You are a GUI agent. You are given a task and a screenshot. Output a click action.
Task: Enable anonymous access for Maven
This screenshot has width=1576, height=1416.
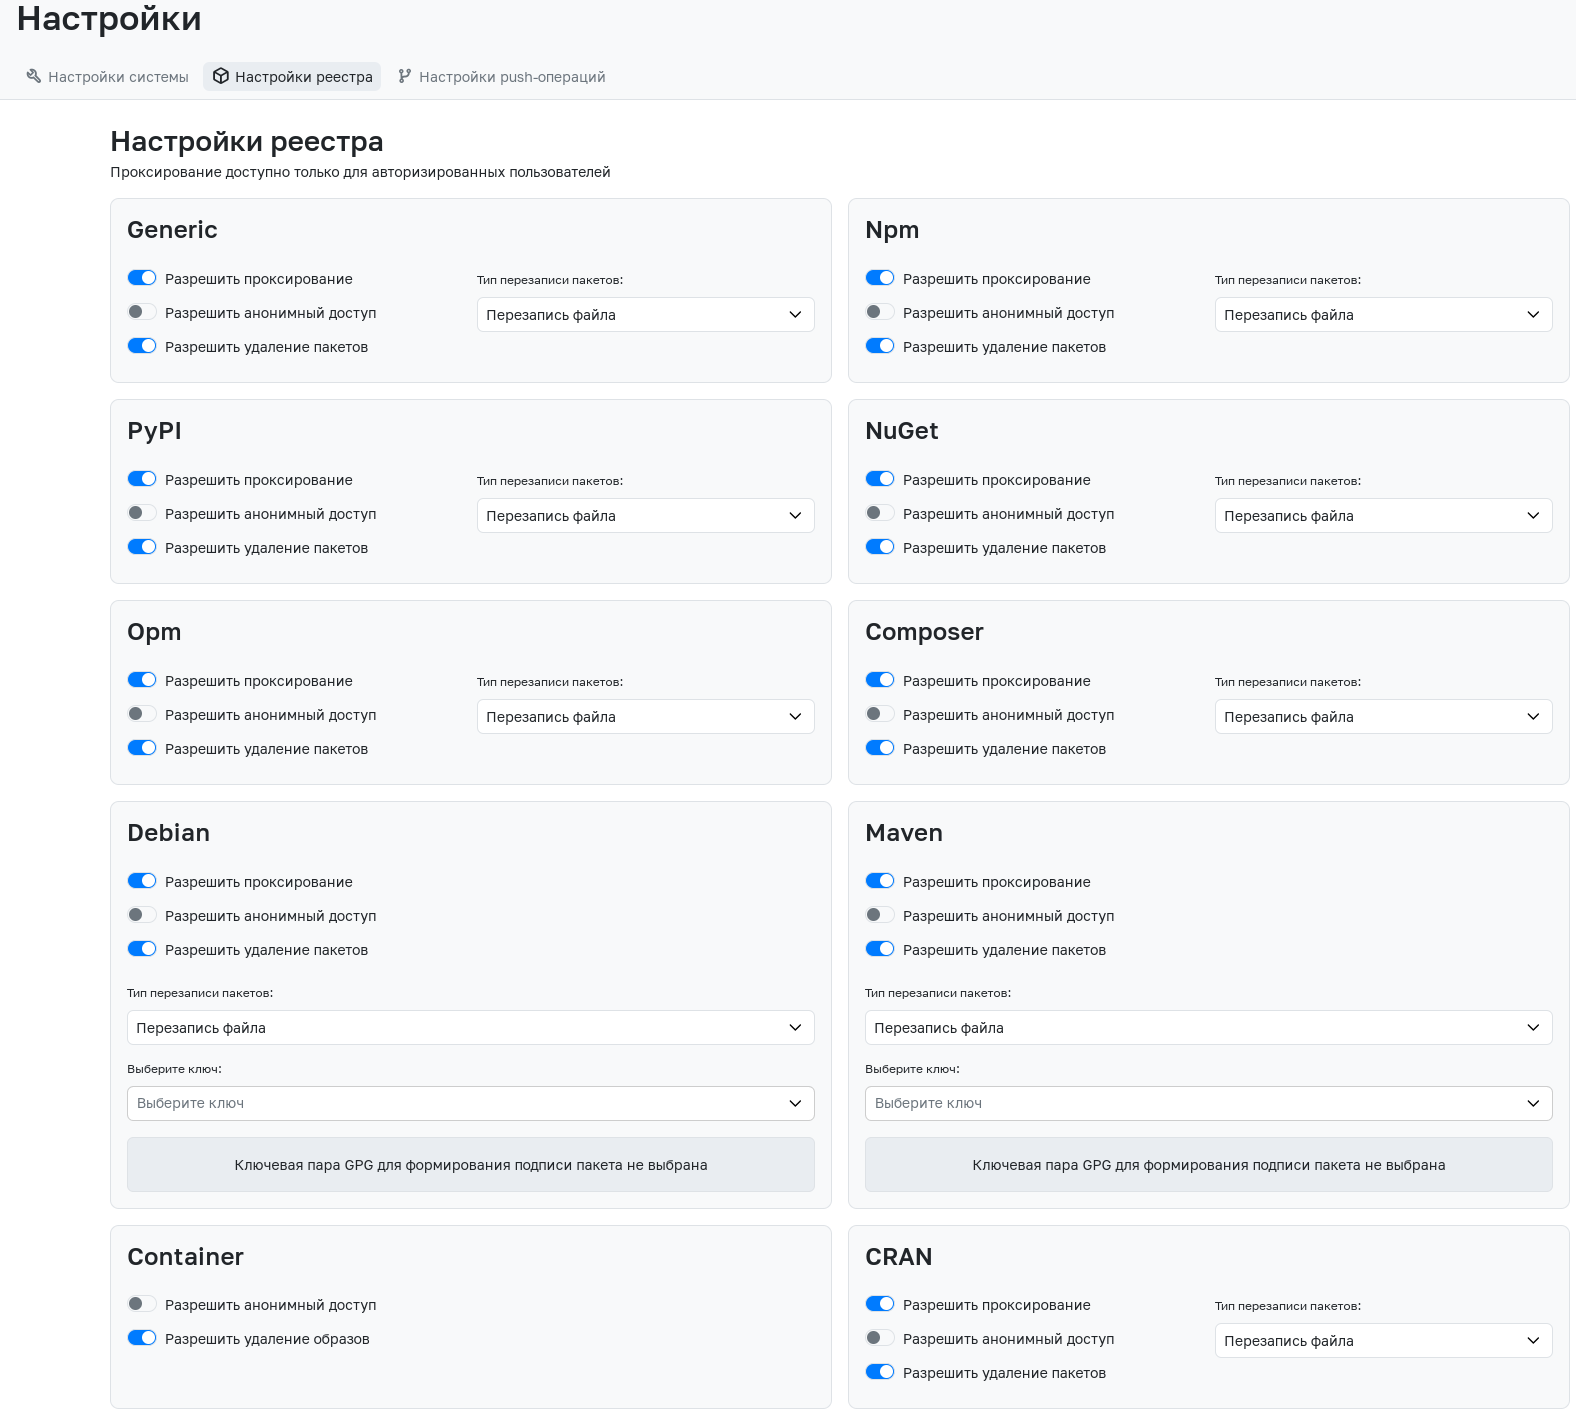880,915
